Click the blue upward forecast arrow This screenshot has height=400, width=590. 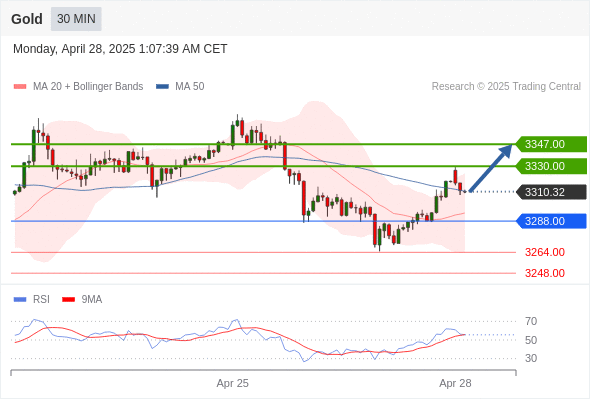click(490, 168)
